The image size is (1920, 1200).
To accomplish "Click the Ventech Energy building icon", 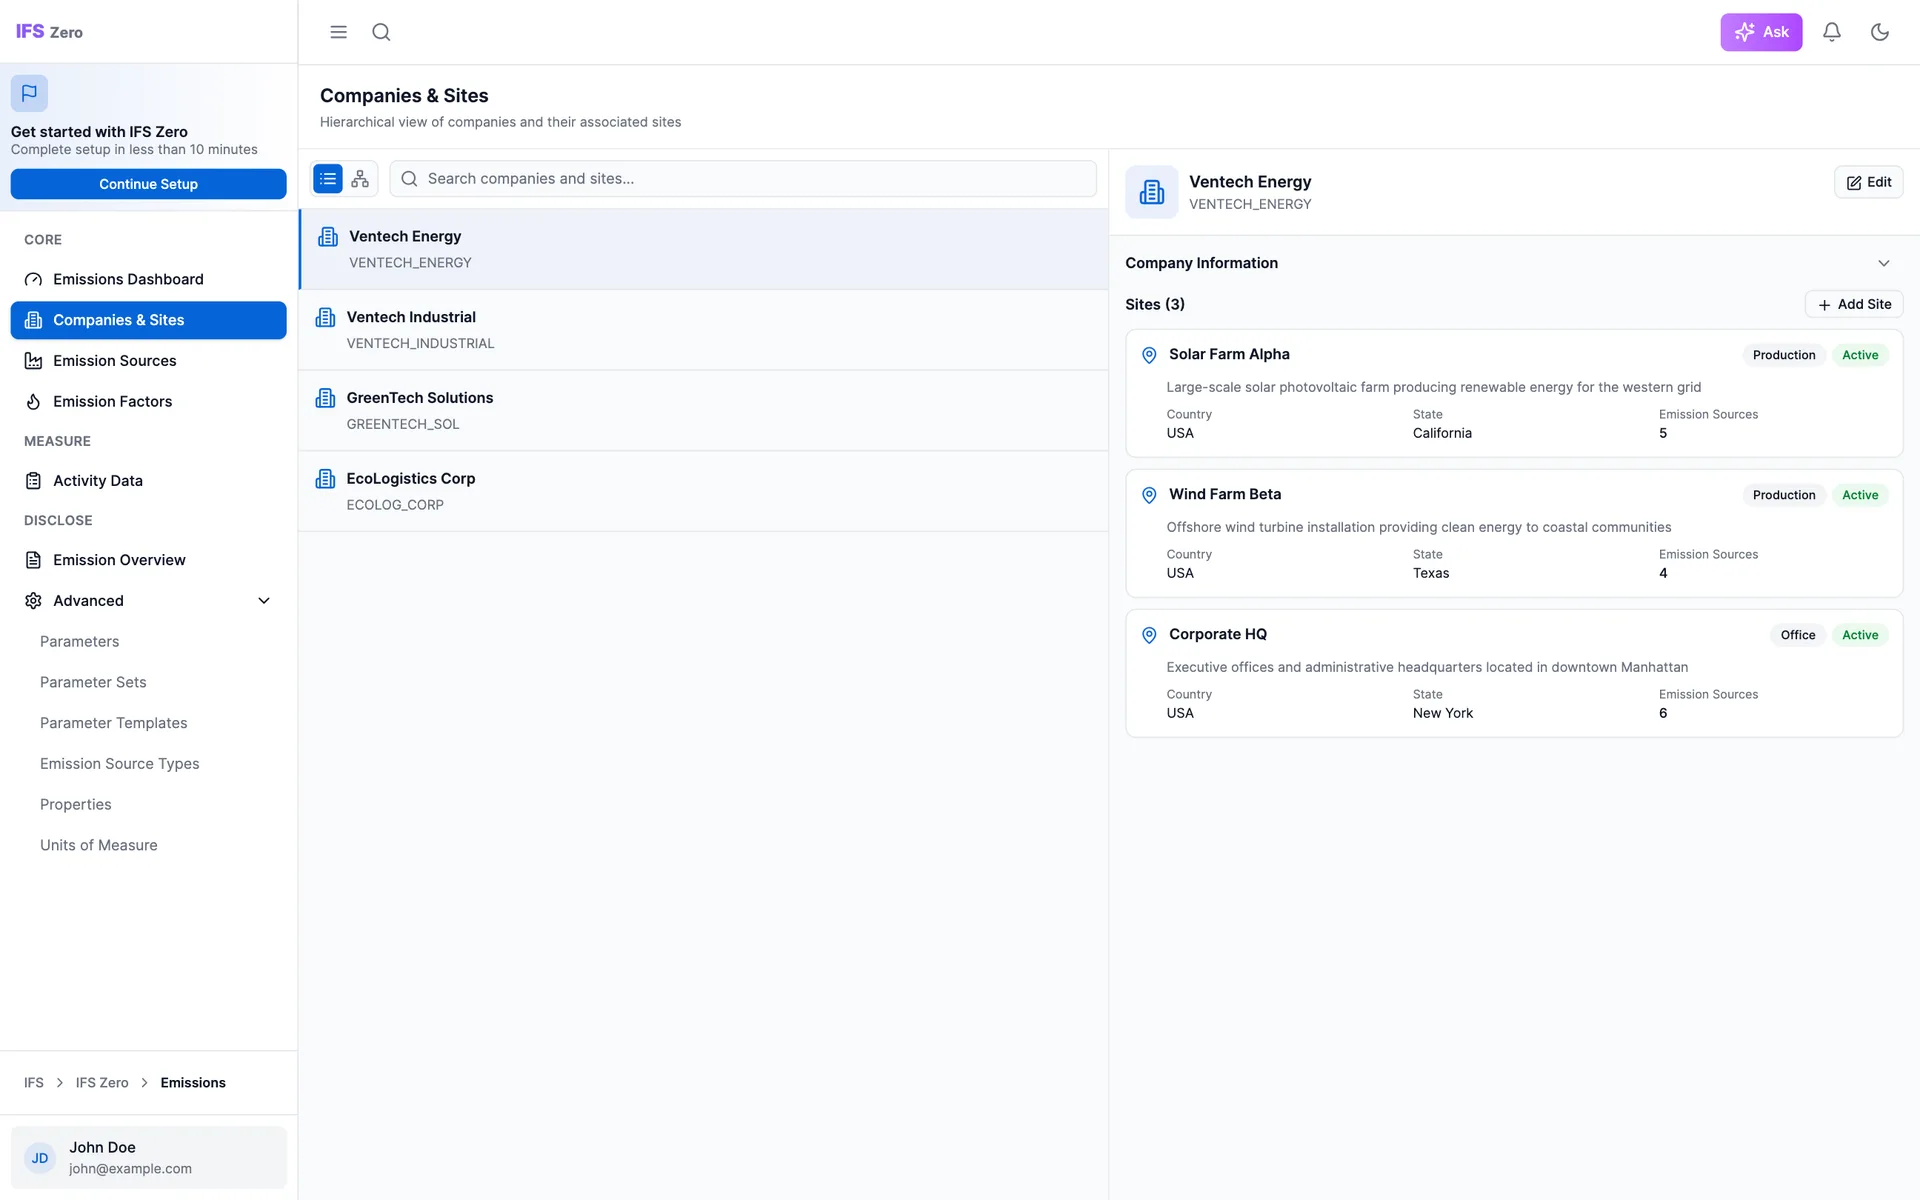I will tap(329, 236).
